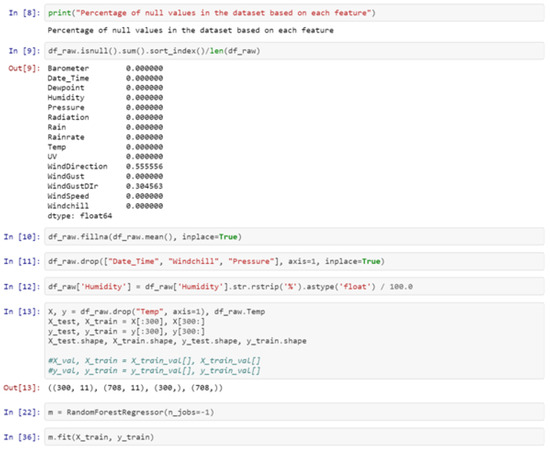Click the isnull sum code cell
Screen dimensions: 550x450
pyautogui.click(x=294, y=51)
